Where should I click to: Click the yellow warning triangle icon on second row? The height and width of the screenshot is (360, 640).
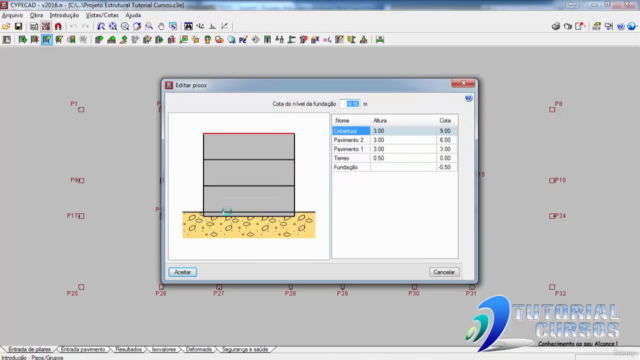(x=363, y=40)
